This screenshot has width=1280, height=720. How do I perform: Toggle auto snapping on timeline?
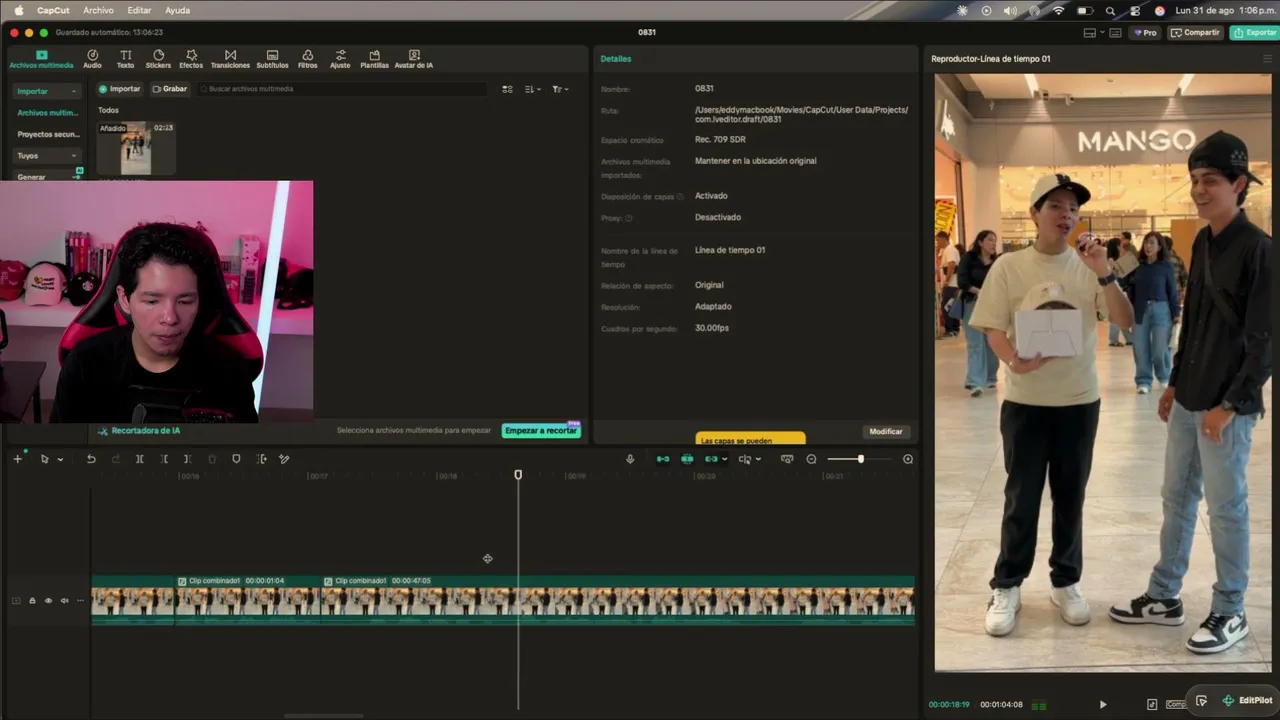point(687,459)
